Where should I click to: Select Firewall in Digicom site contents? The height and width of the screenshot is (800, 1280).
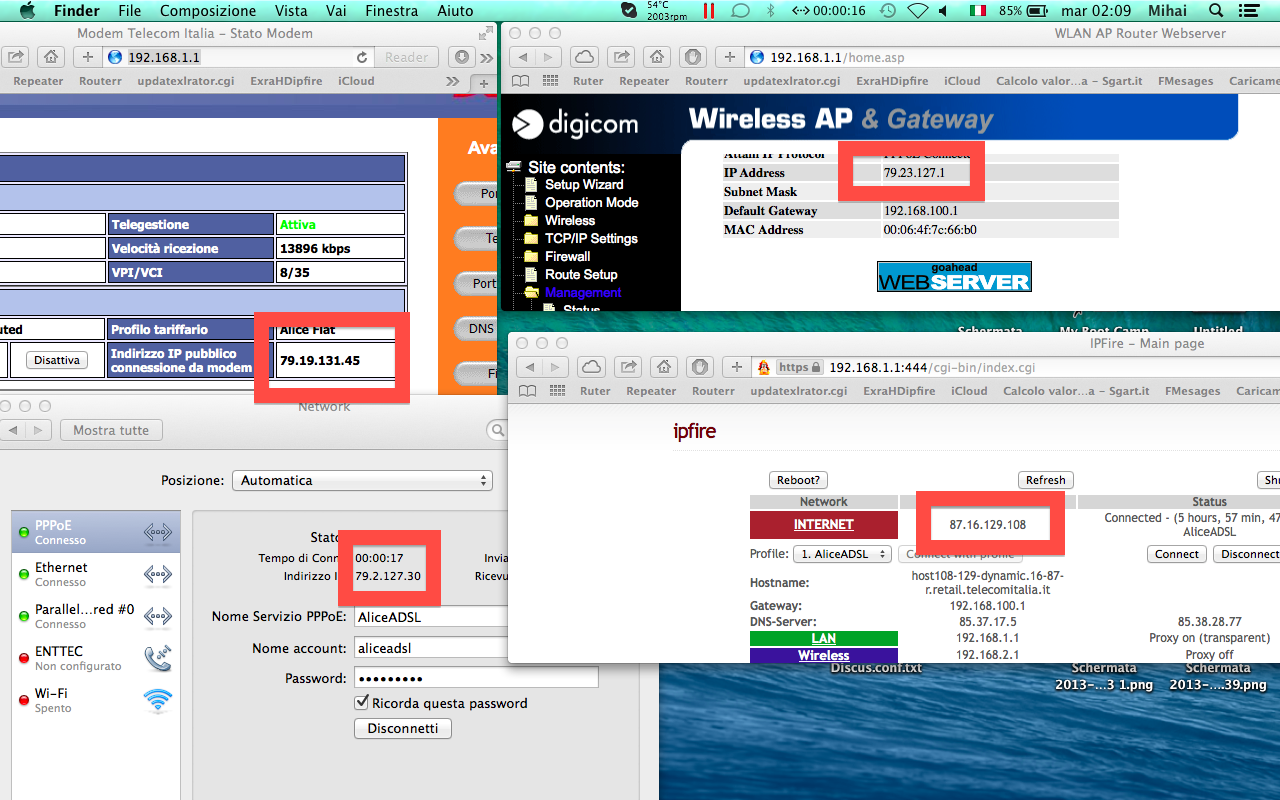point(567,257)
